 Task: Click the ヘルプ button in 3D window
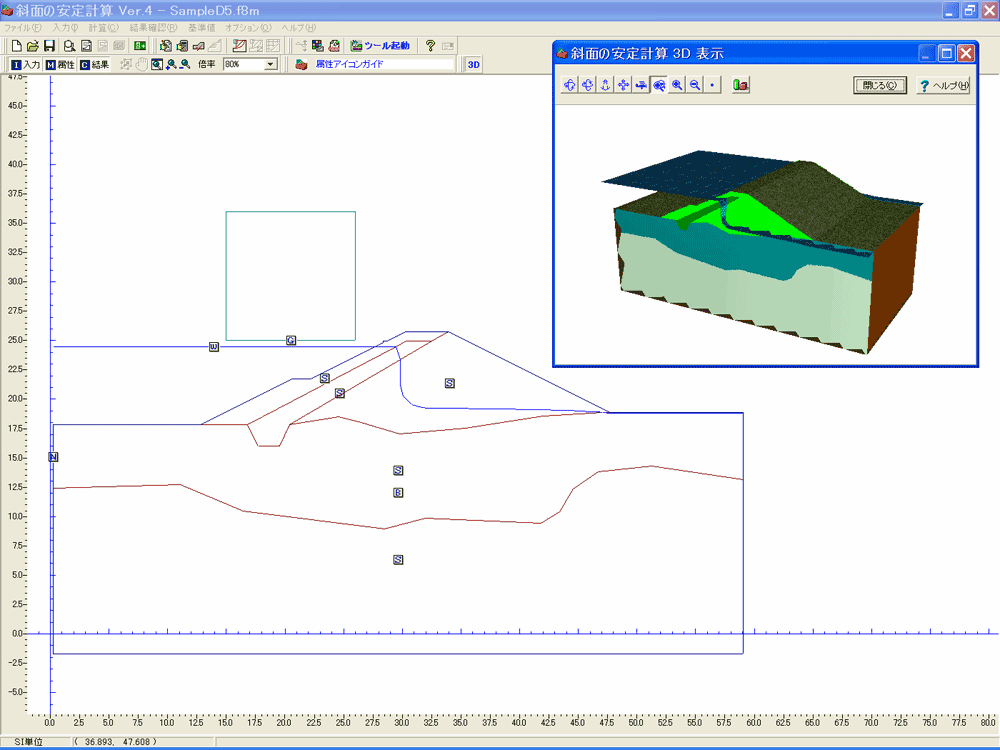coord(943,86)
